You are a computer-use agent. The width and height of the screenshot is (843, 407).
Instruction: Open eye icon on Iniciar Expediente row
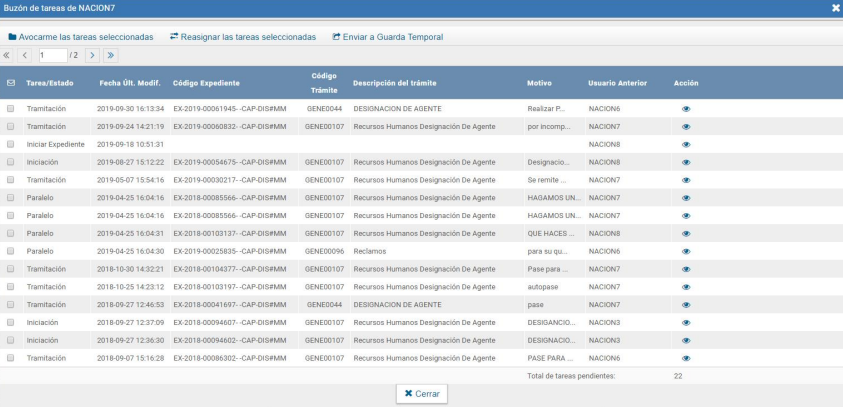click(x=686, y=144)
